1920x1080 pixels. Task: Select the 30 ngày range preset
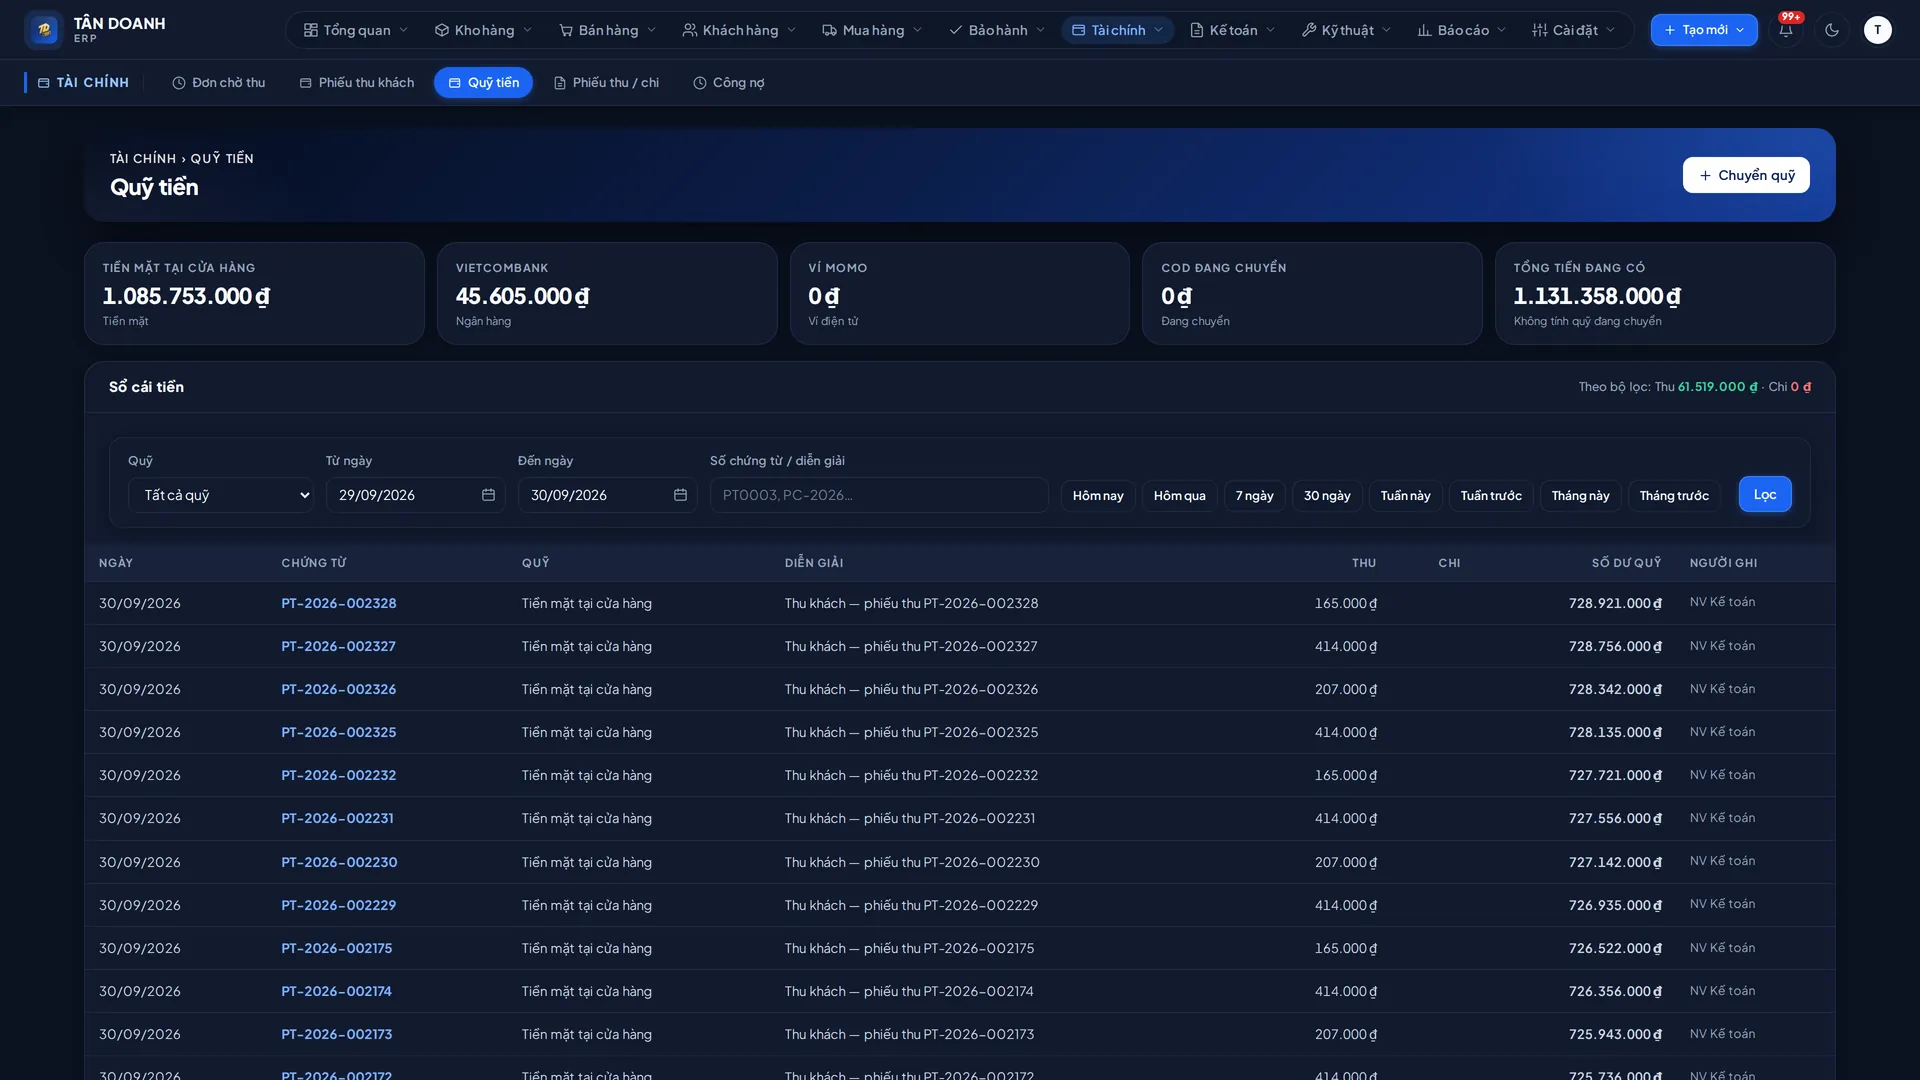[1327, 496]
